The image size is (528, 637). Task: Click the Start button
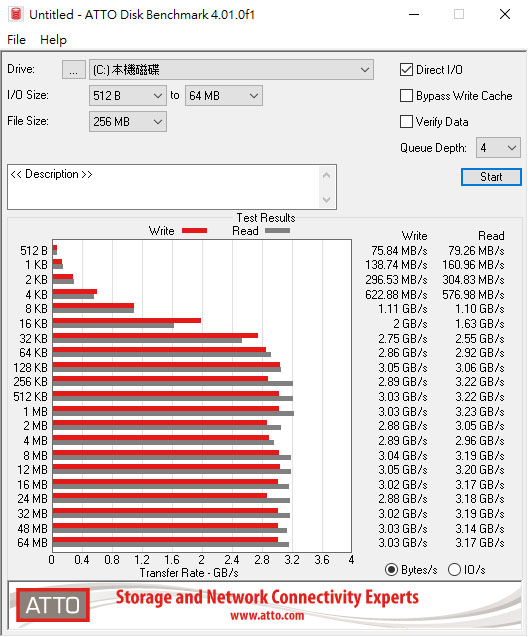491,177
